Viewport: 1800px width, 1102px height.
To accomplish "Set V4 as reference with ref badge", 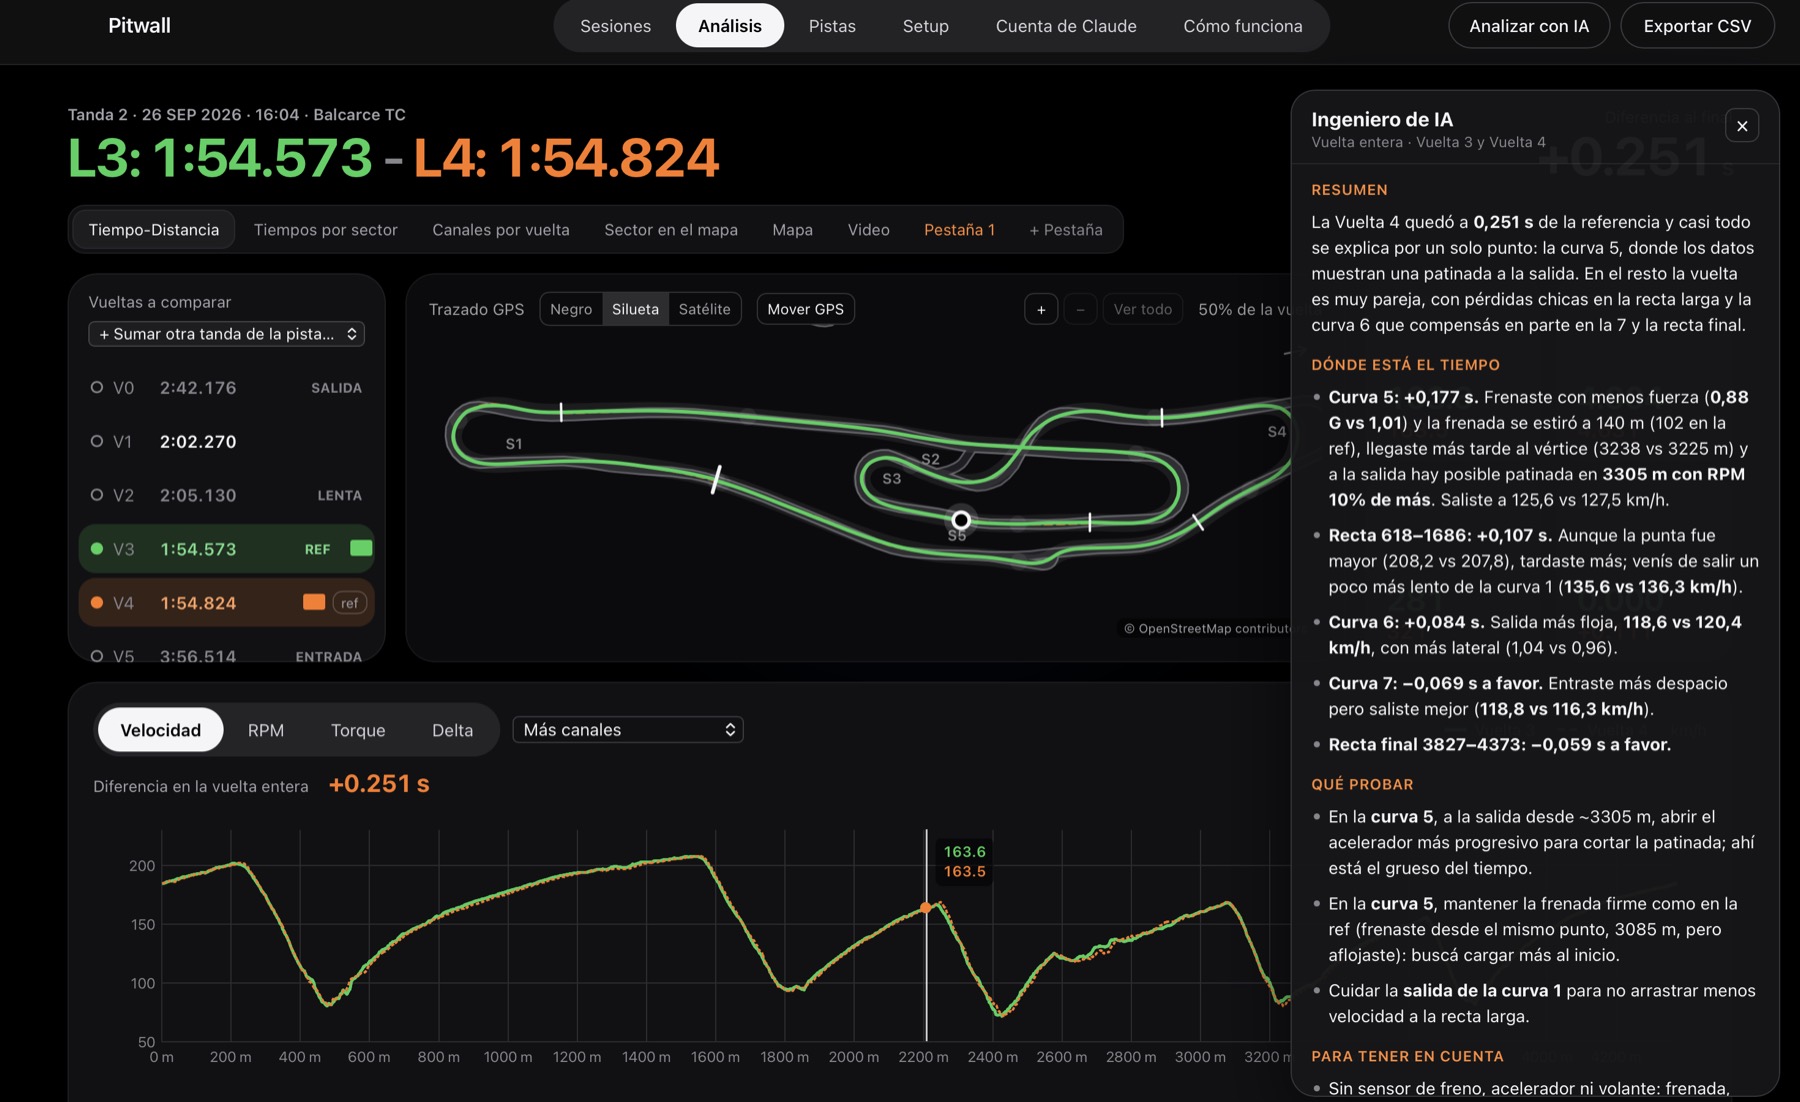I will click(349, 603).
